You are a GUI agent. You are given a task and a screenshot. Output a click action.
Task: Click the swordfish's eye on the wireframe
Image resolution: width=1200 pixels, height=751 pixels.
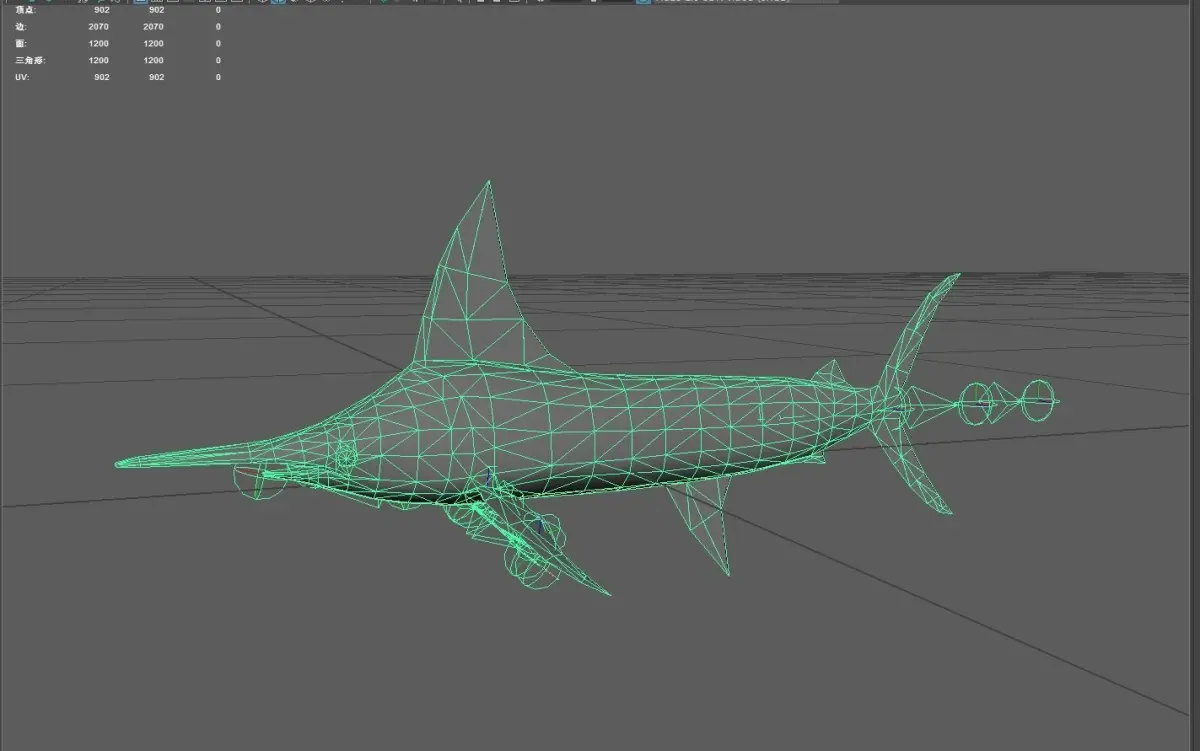(345, 458)
